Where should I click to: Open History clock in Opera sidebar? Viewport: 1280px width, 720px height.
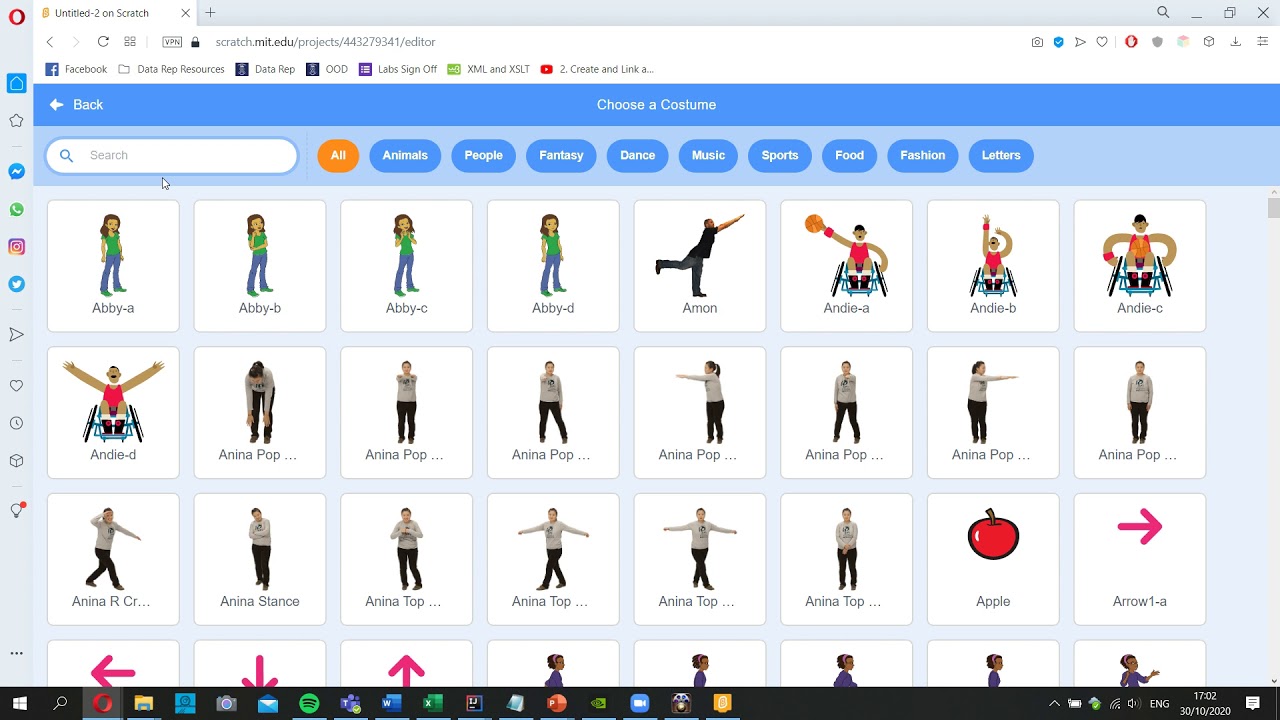coord(16,423)
